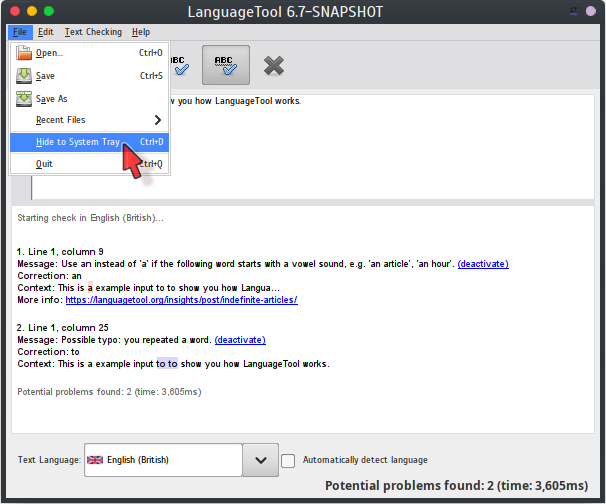This screenshot has width=606, height=504.
Task: Click '2. Line 1, column 25' result heading
Action: 63,328
